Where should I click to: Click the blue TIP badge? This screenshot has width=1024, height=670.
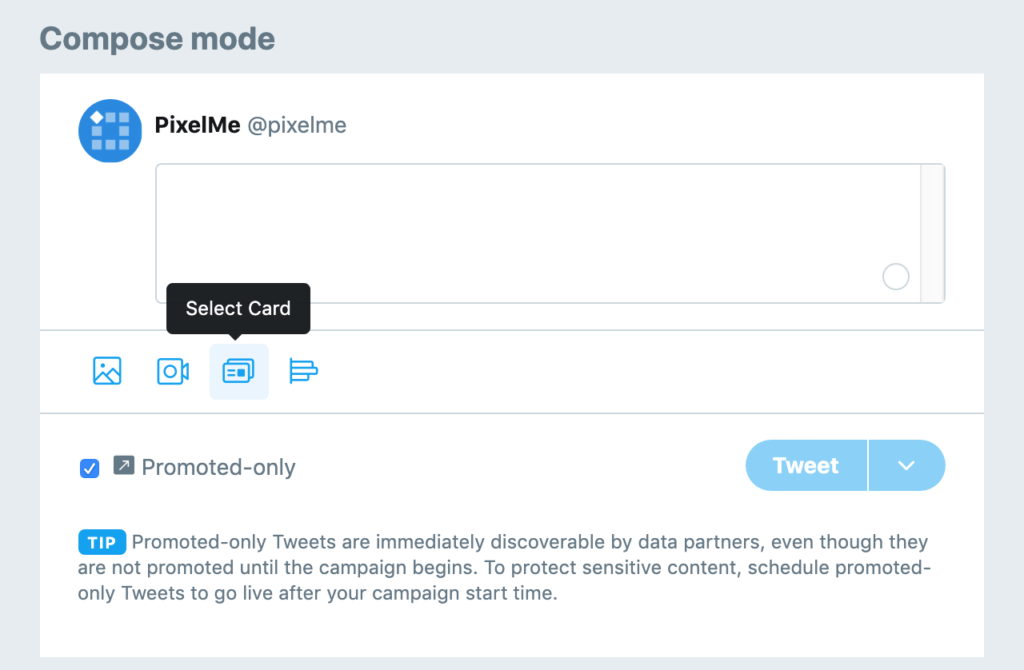point(102,543)
